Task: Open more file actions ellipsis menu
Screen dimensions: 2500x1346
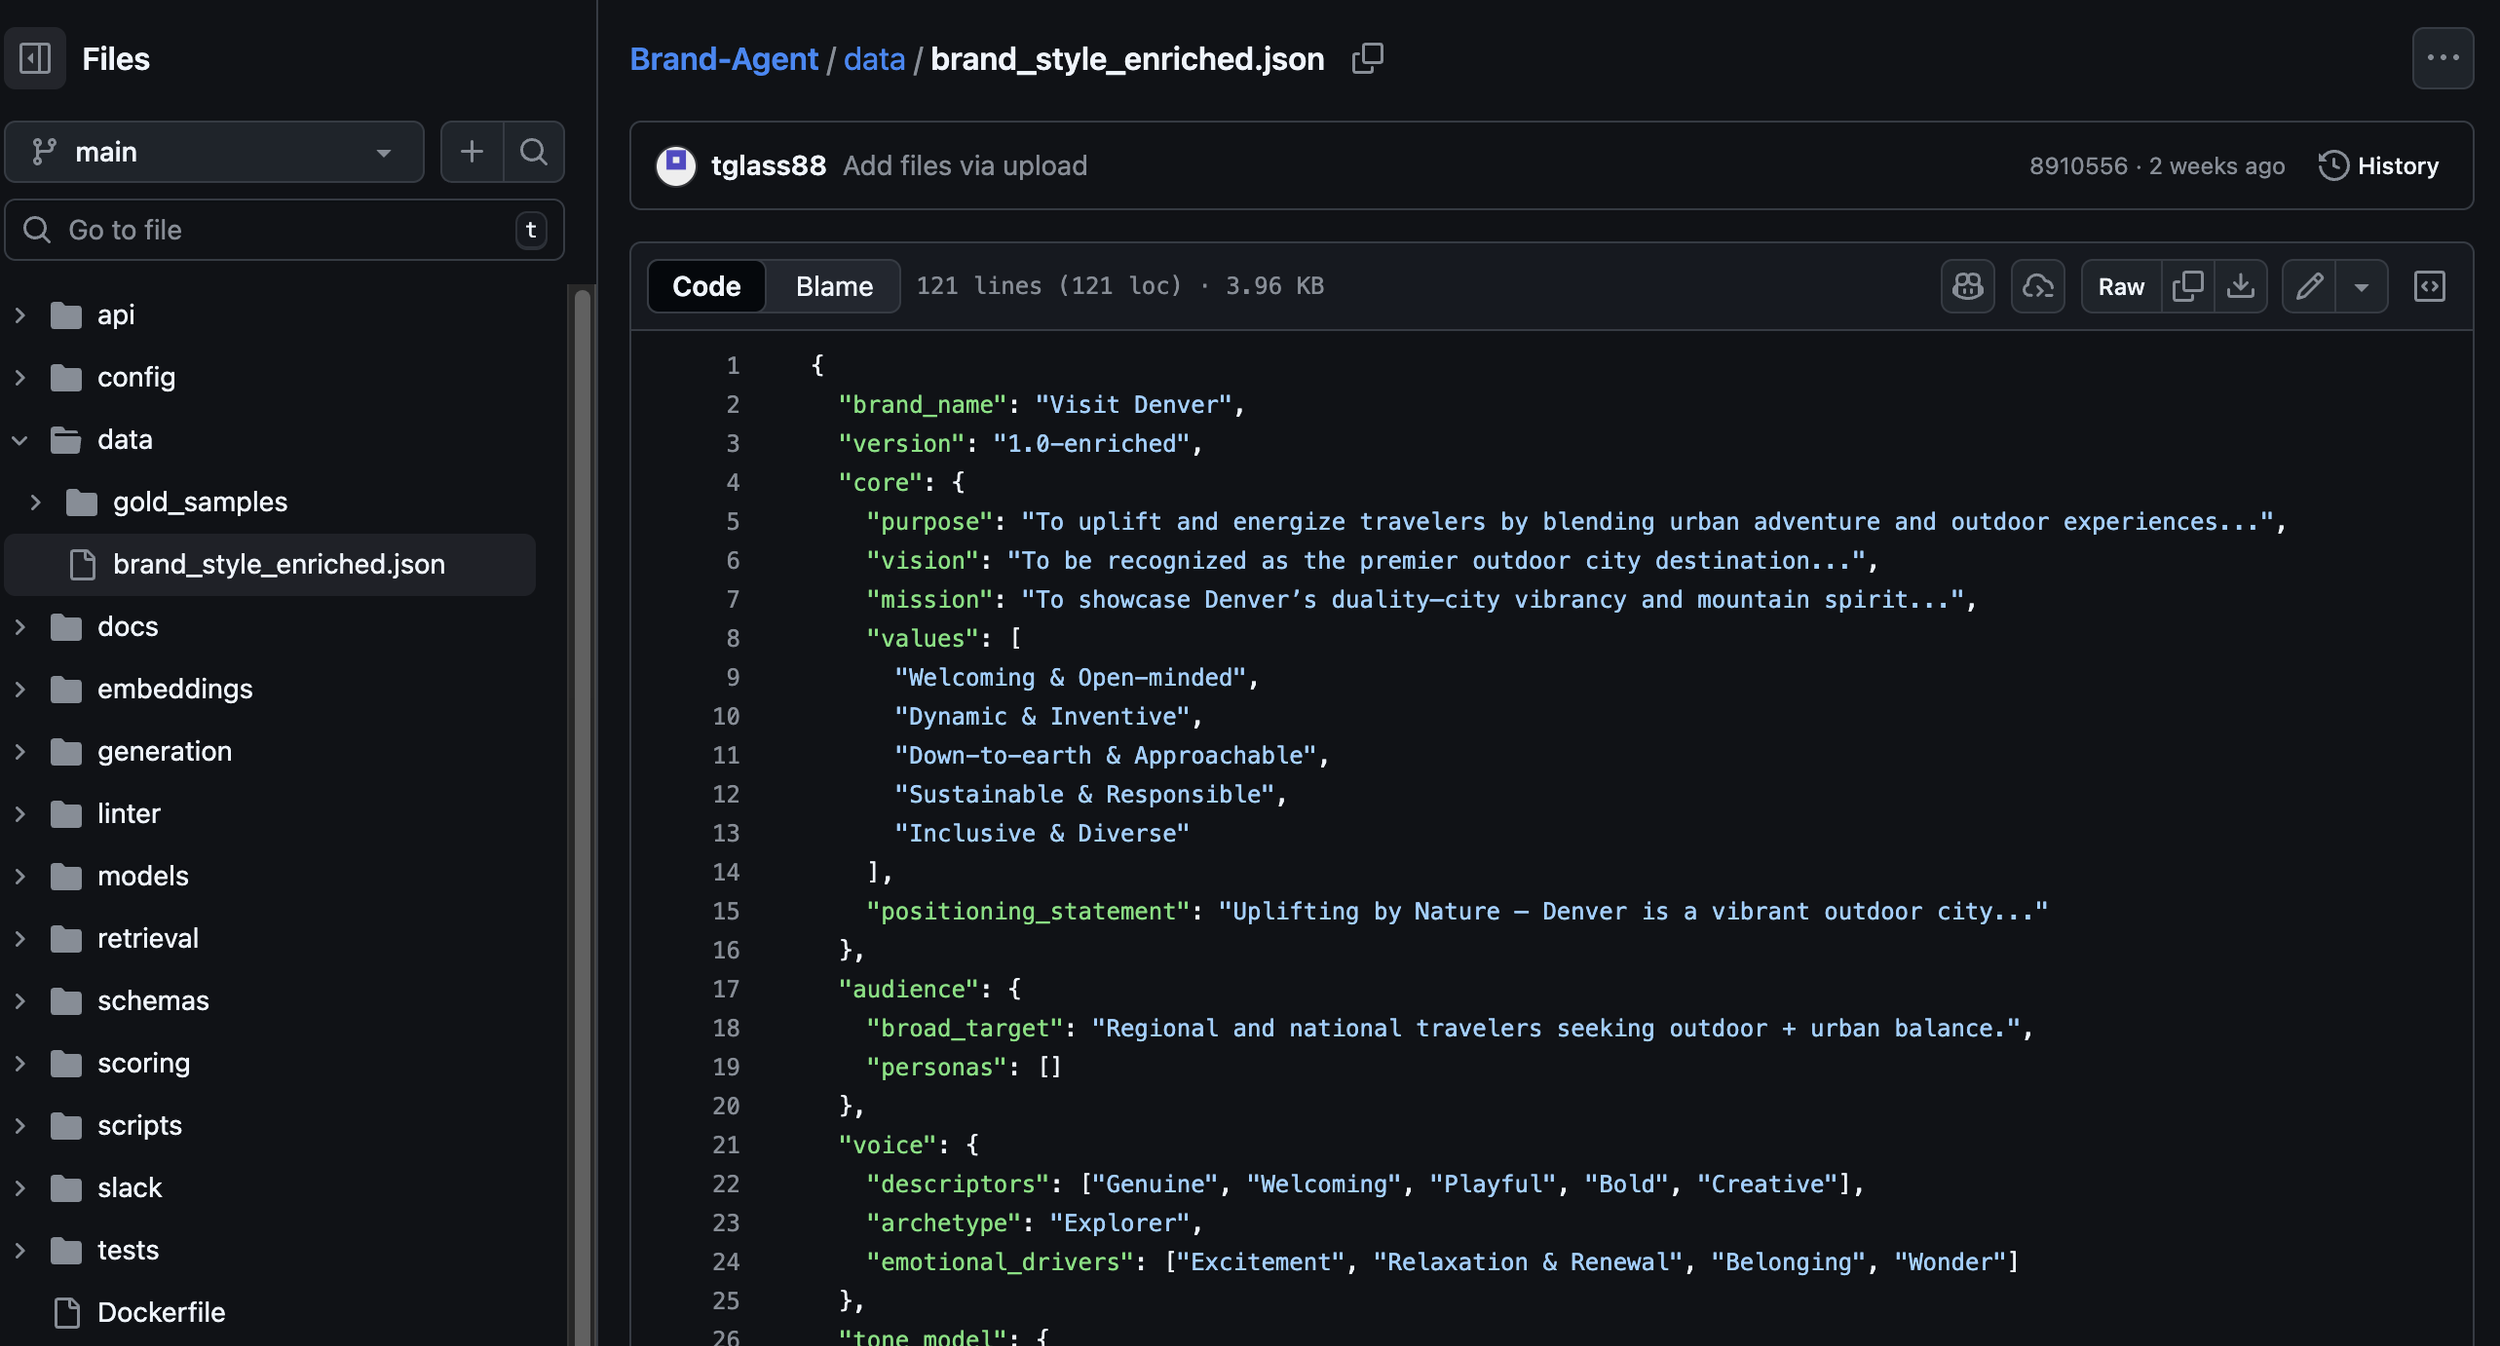Action: 2442,59
